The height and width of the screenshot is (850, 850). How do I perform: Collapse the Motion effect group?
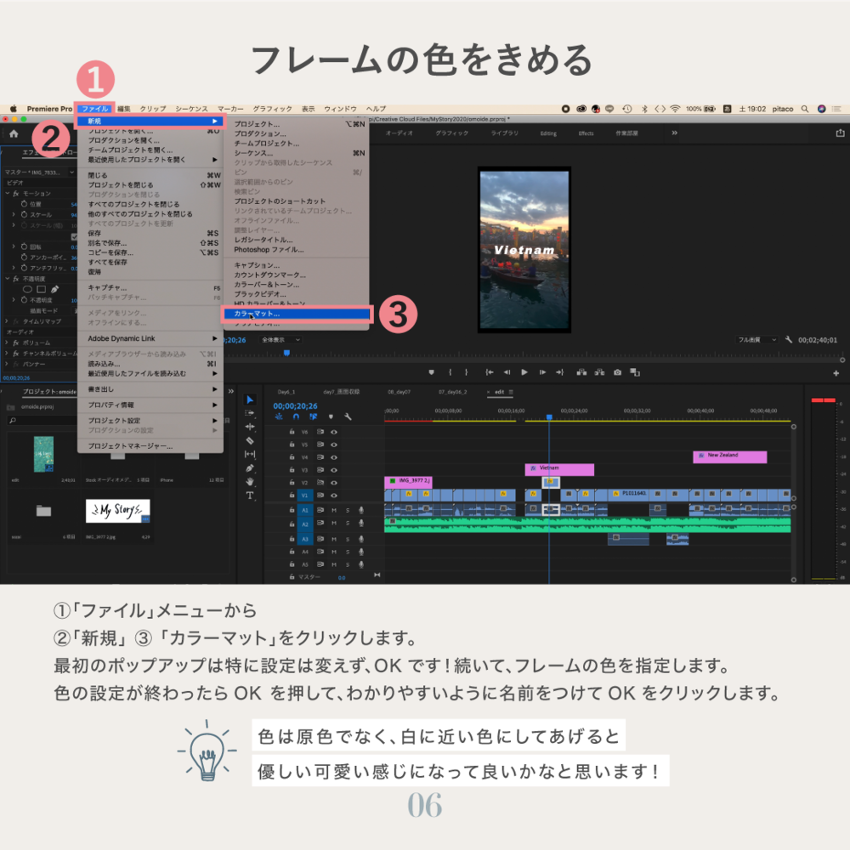8,194
